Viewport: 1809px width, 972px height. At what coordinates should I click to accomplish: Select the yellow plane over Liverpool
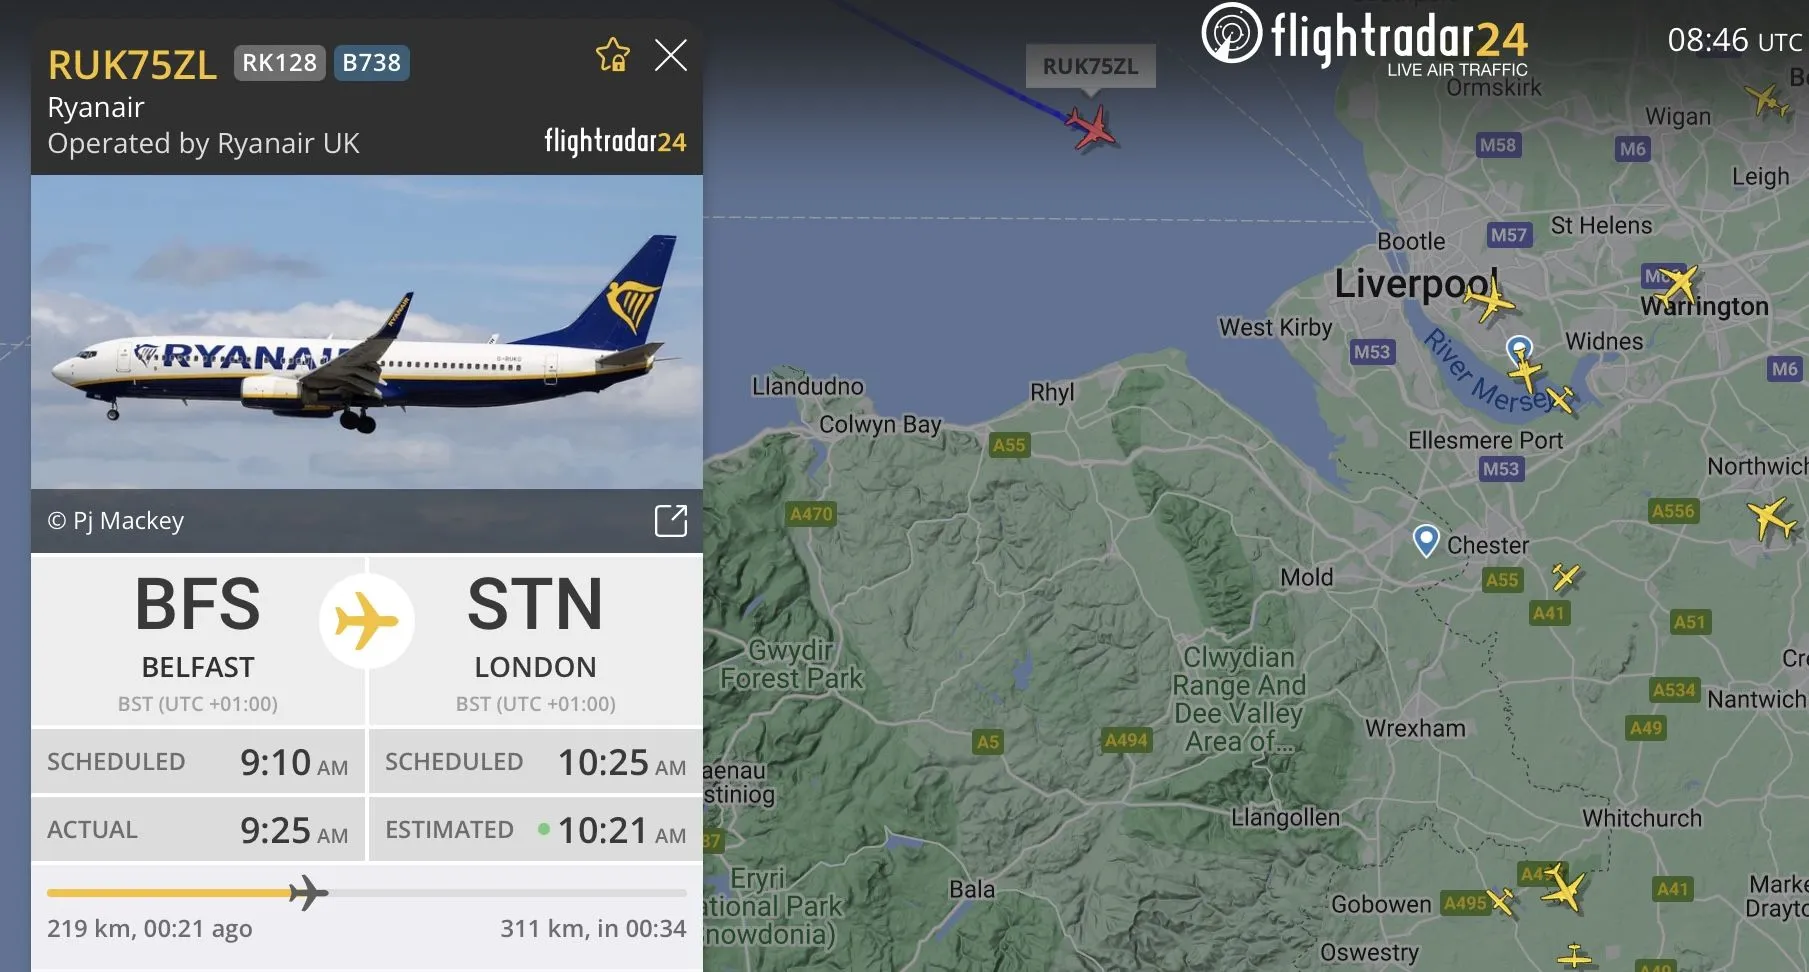1490,298
